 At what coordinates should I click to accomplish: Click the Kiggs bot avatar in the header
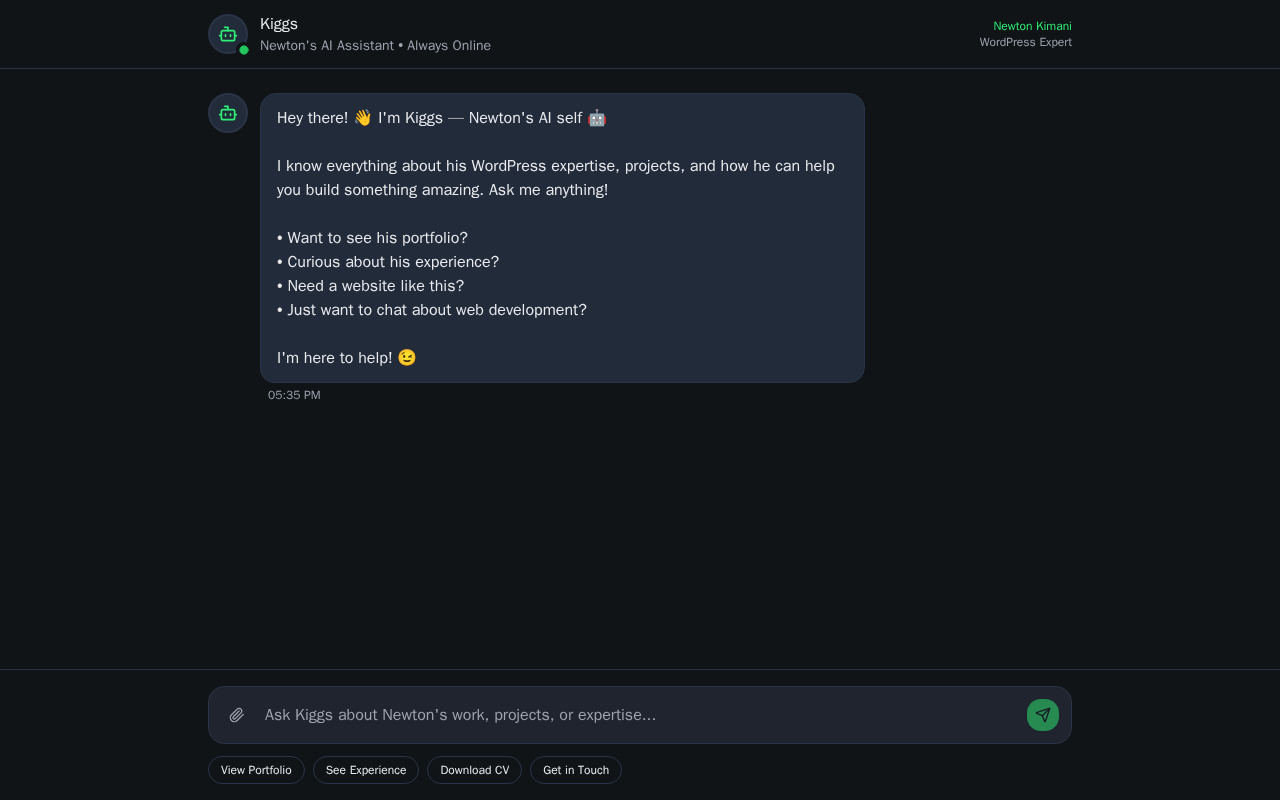tap(228, 34)
